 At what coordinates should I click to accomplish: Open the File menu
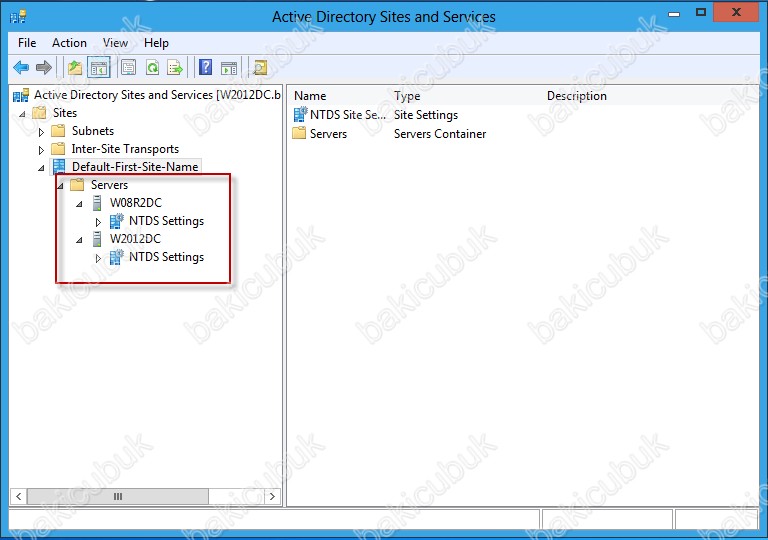(x=27, y=43)
